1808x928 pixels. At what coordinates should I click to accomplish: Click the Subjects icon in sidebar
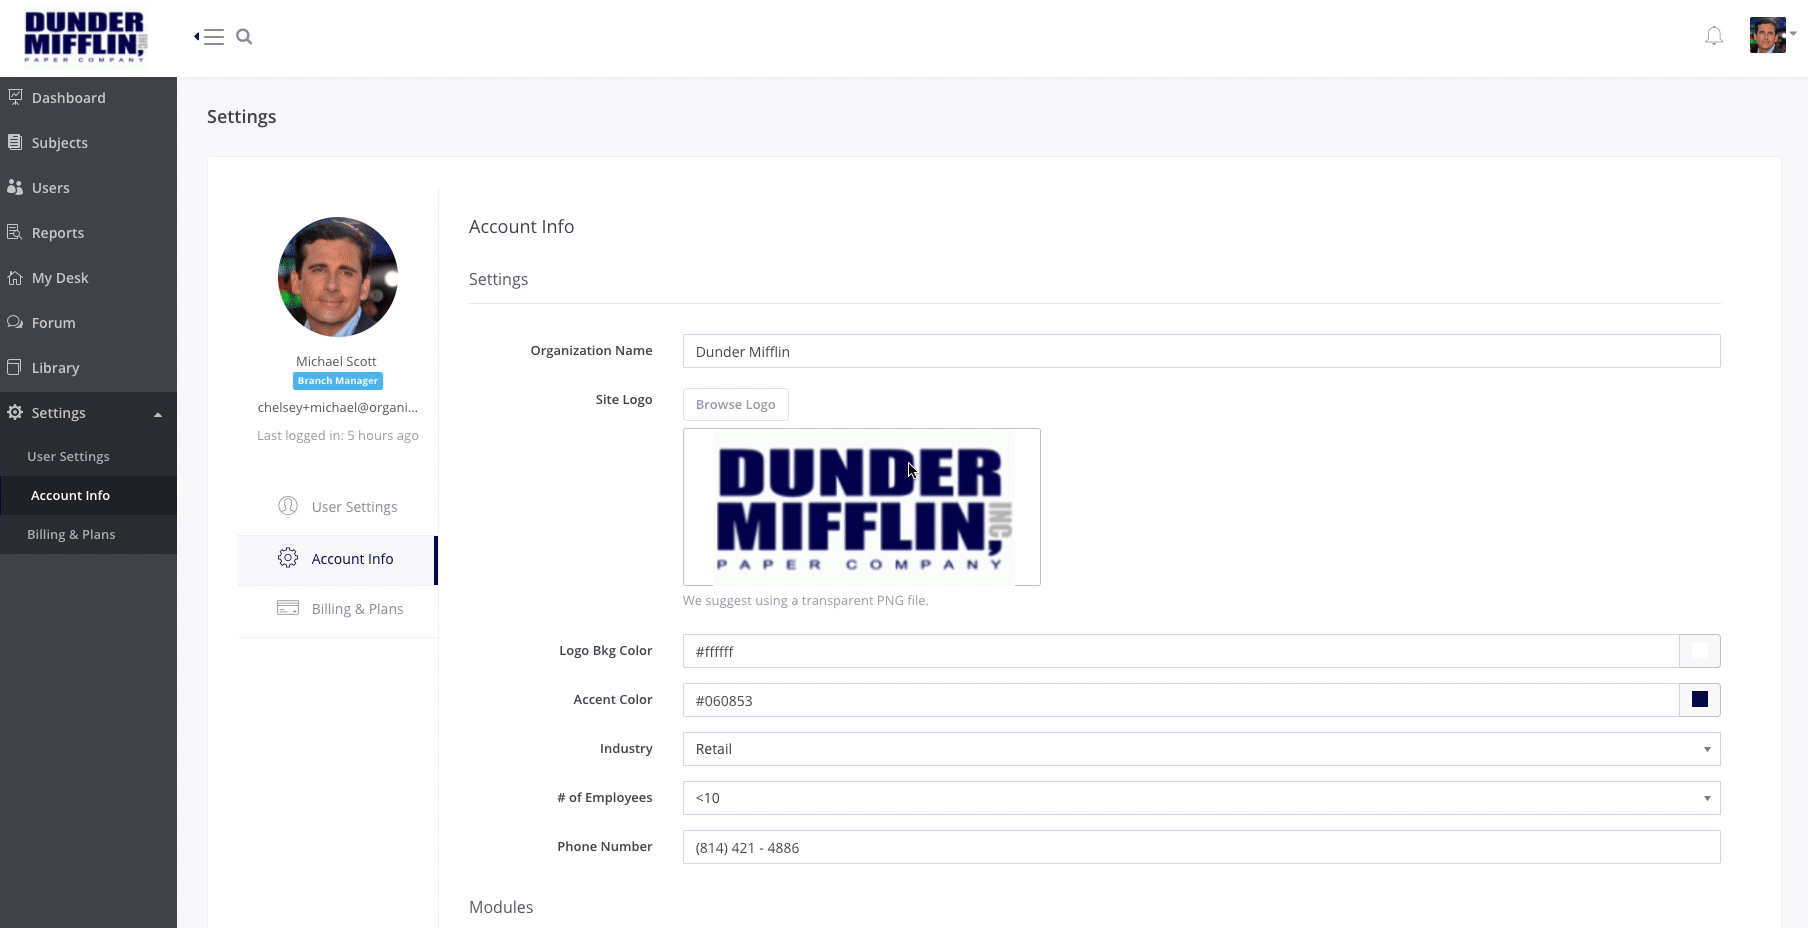(15, 142)
